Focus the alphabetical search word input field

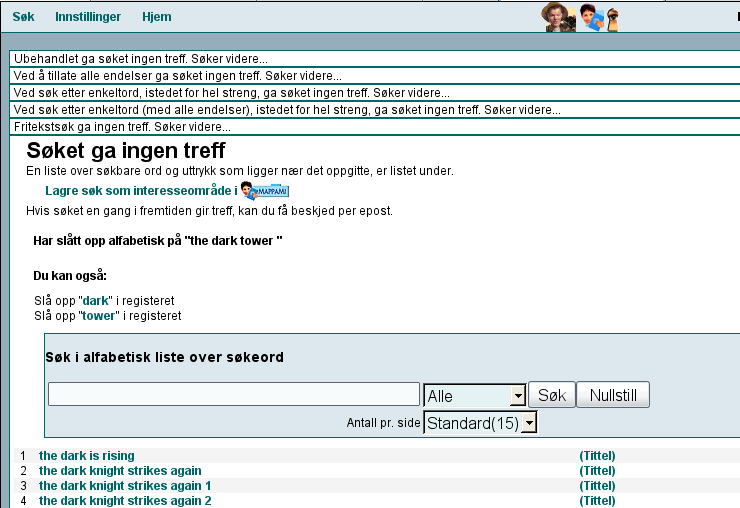[234, 394]
